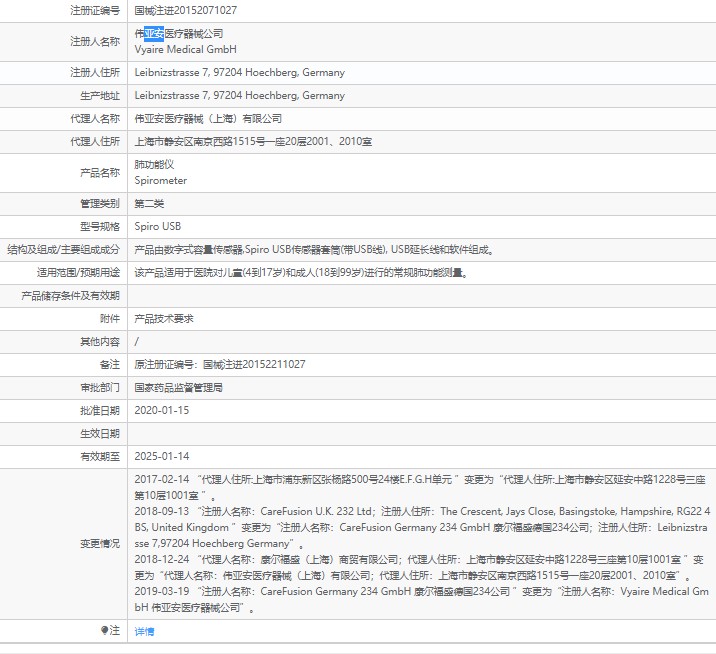Select highlighted text 亚安 in registrant name
Screen dimensions: 716x654
coord(154,33)
